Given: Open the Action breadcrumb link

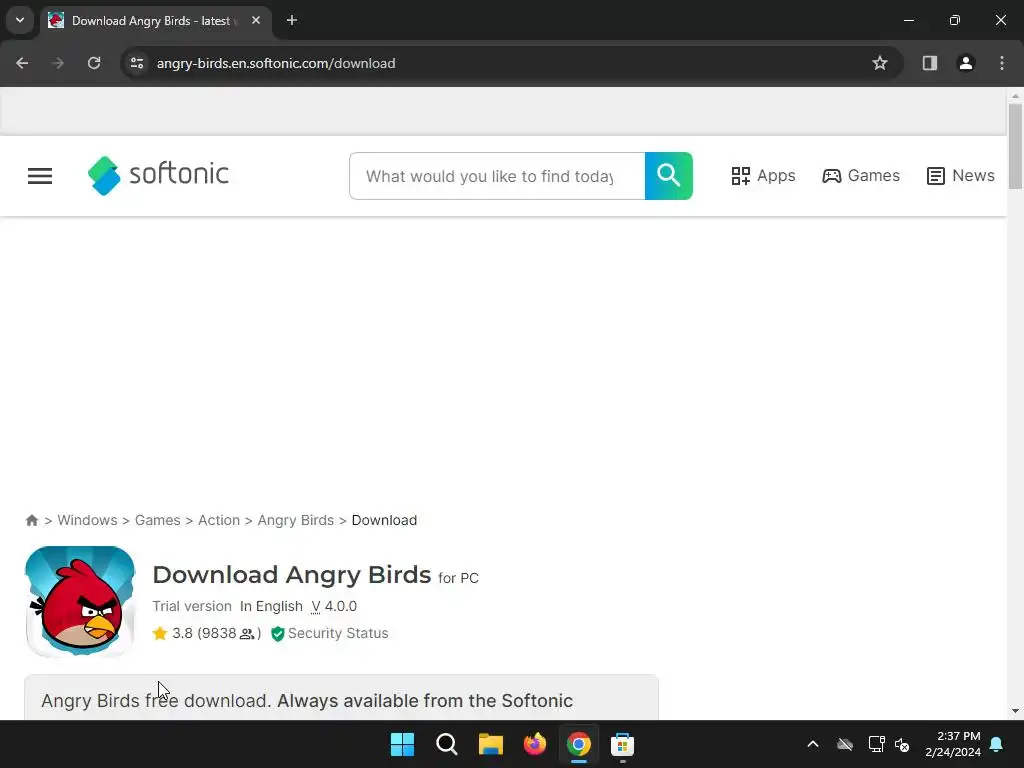Looking at the screenshot, I should click(219, 520).
